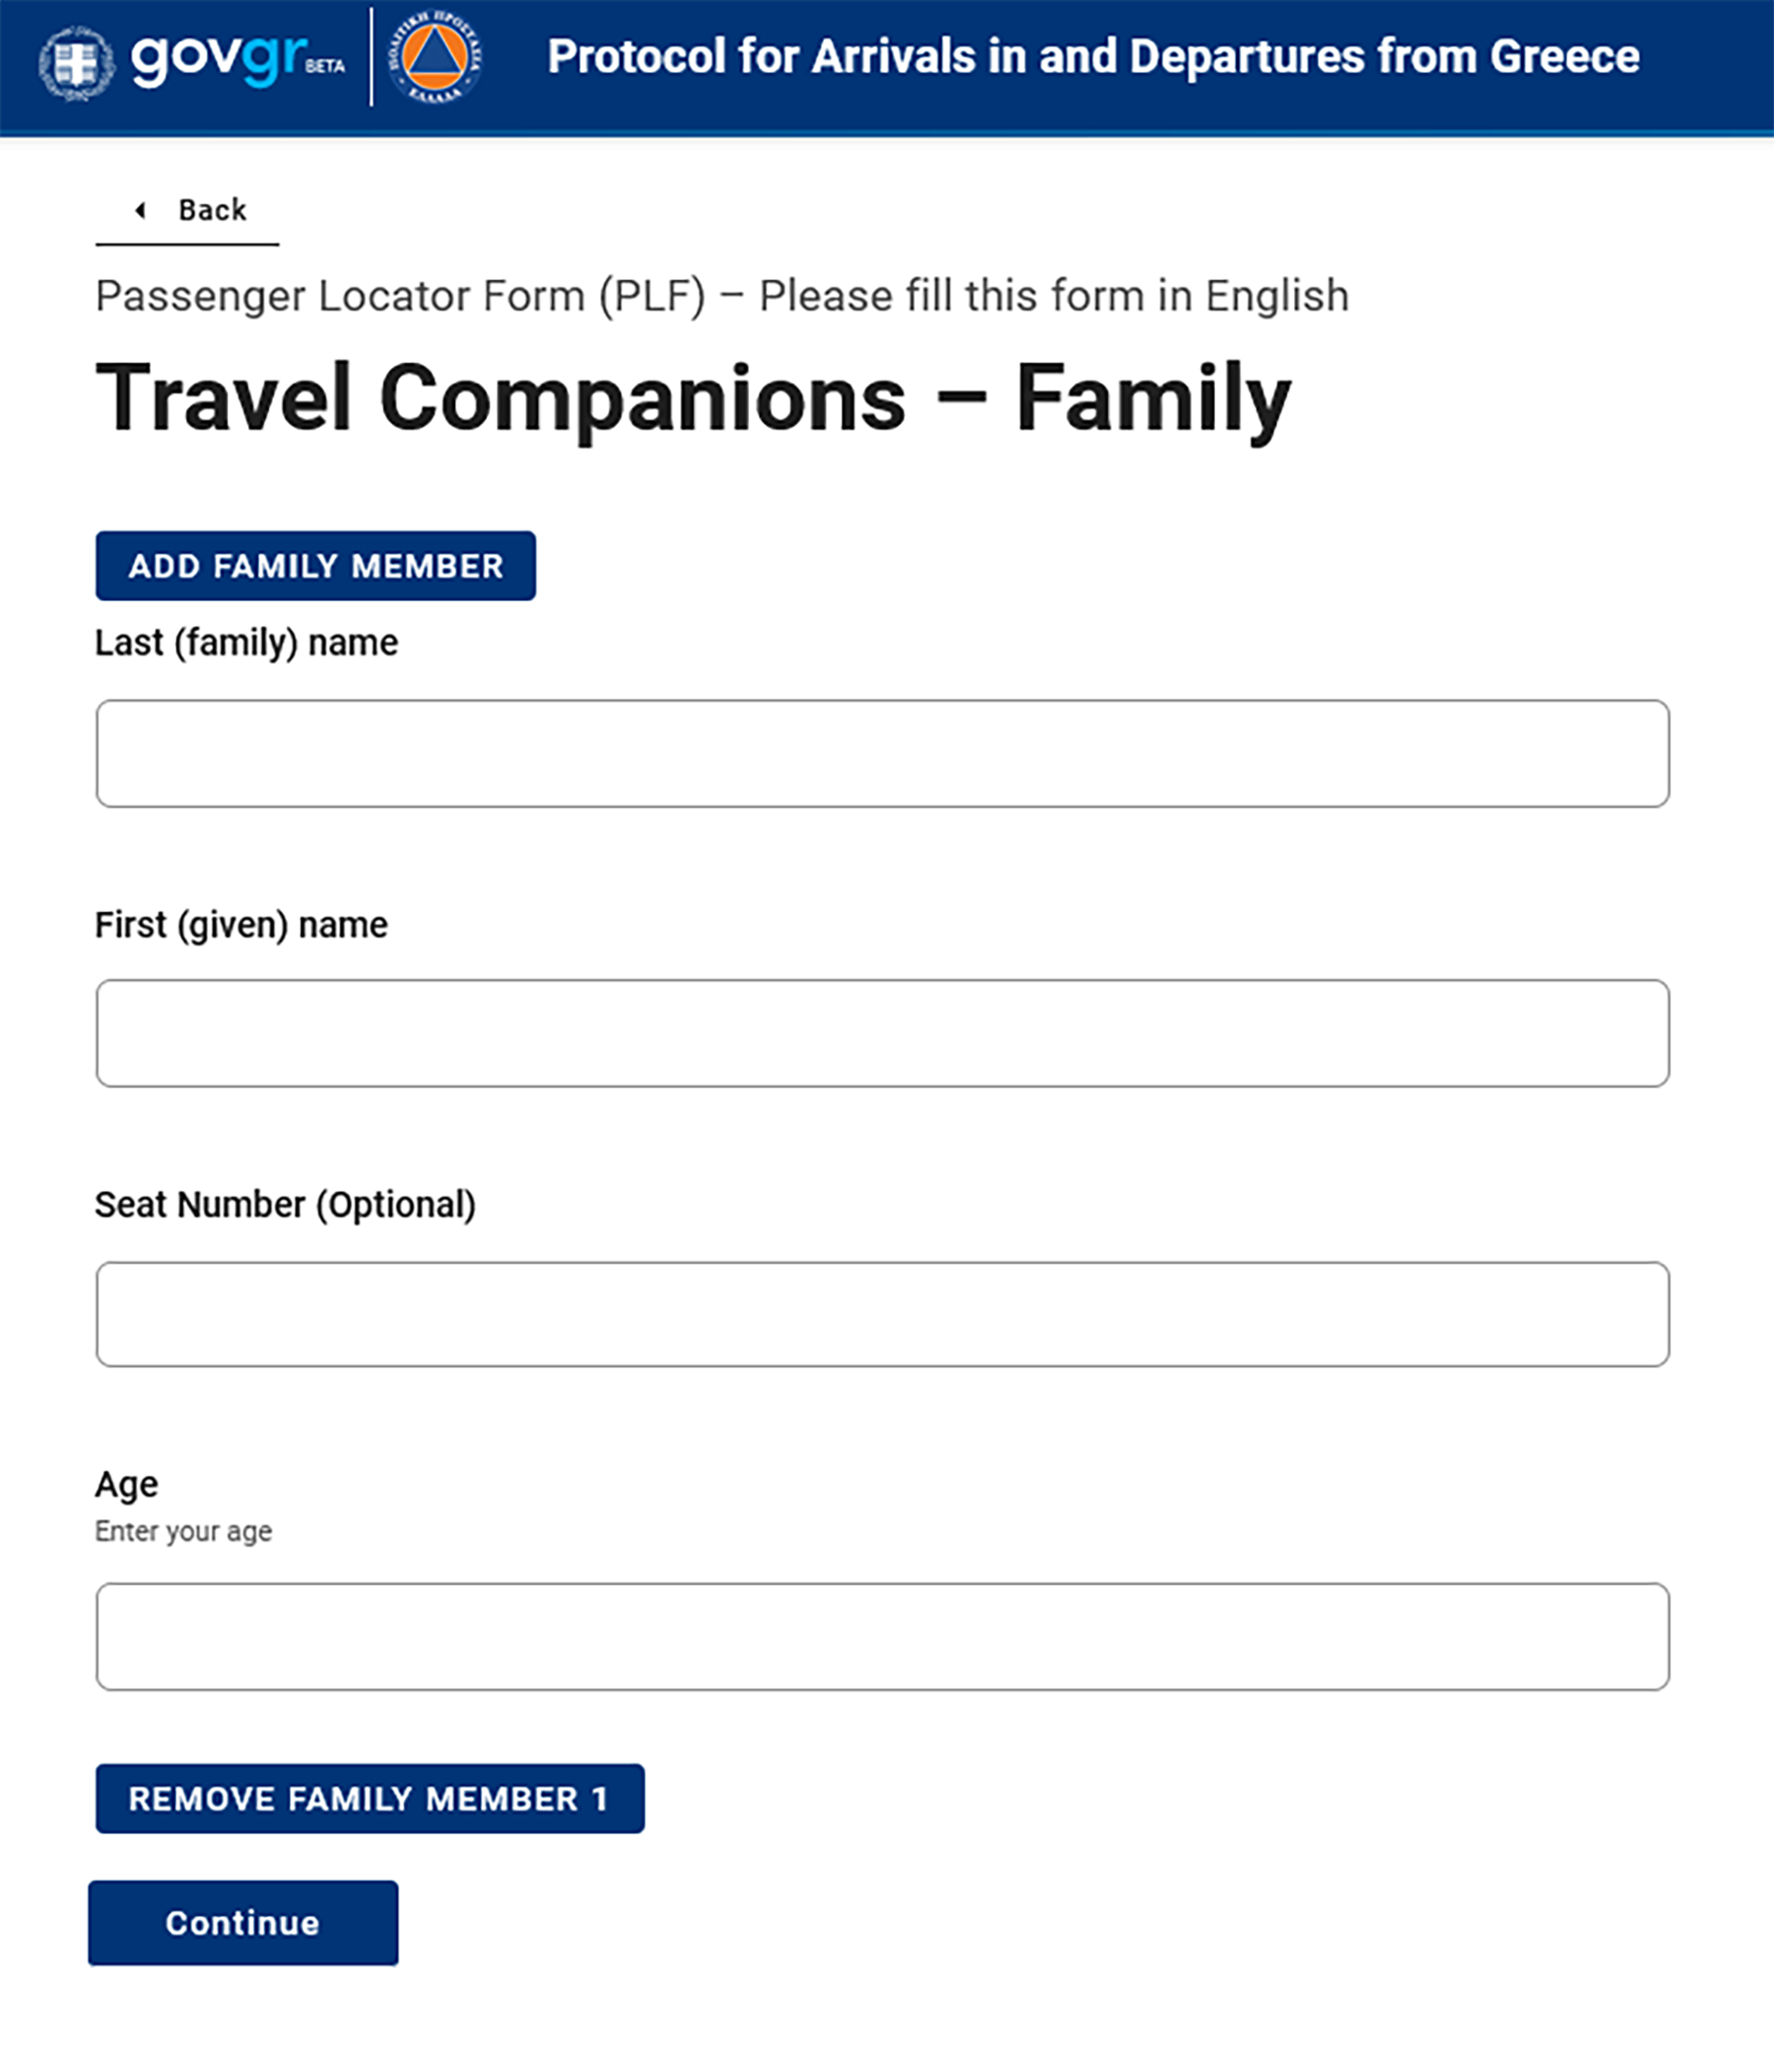Click the "Seat Number (Optional)" label
This screenshot has width=1774, height=2072.
(x=285, y=1205)
